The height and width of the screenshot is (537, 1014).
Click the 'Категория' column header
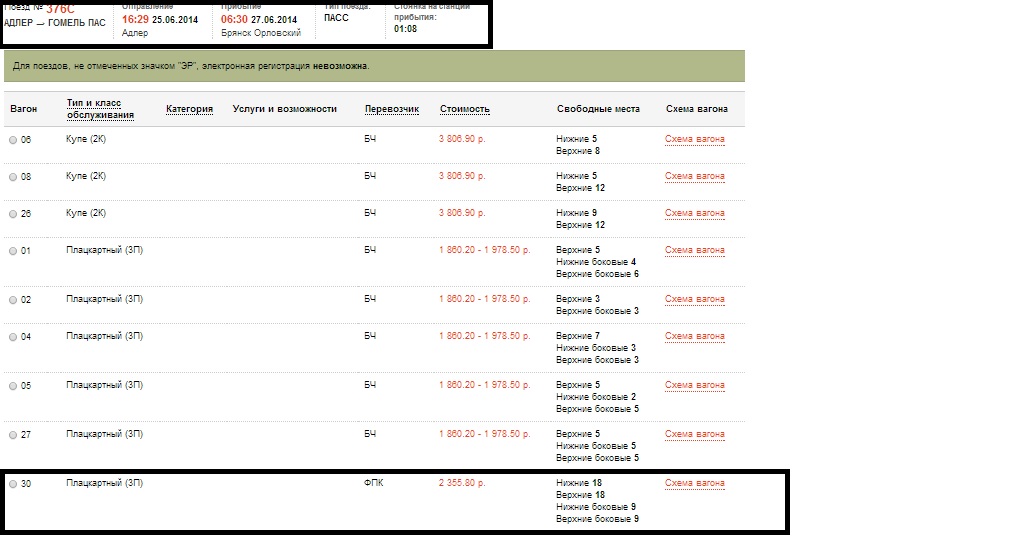(189, 109)
